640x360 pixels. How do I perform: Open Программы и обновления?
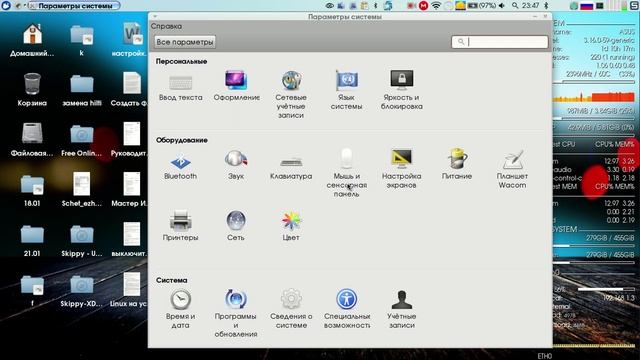coord(236,313)
